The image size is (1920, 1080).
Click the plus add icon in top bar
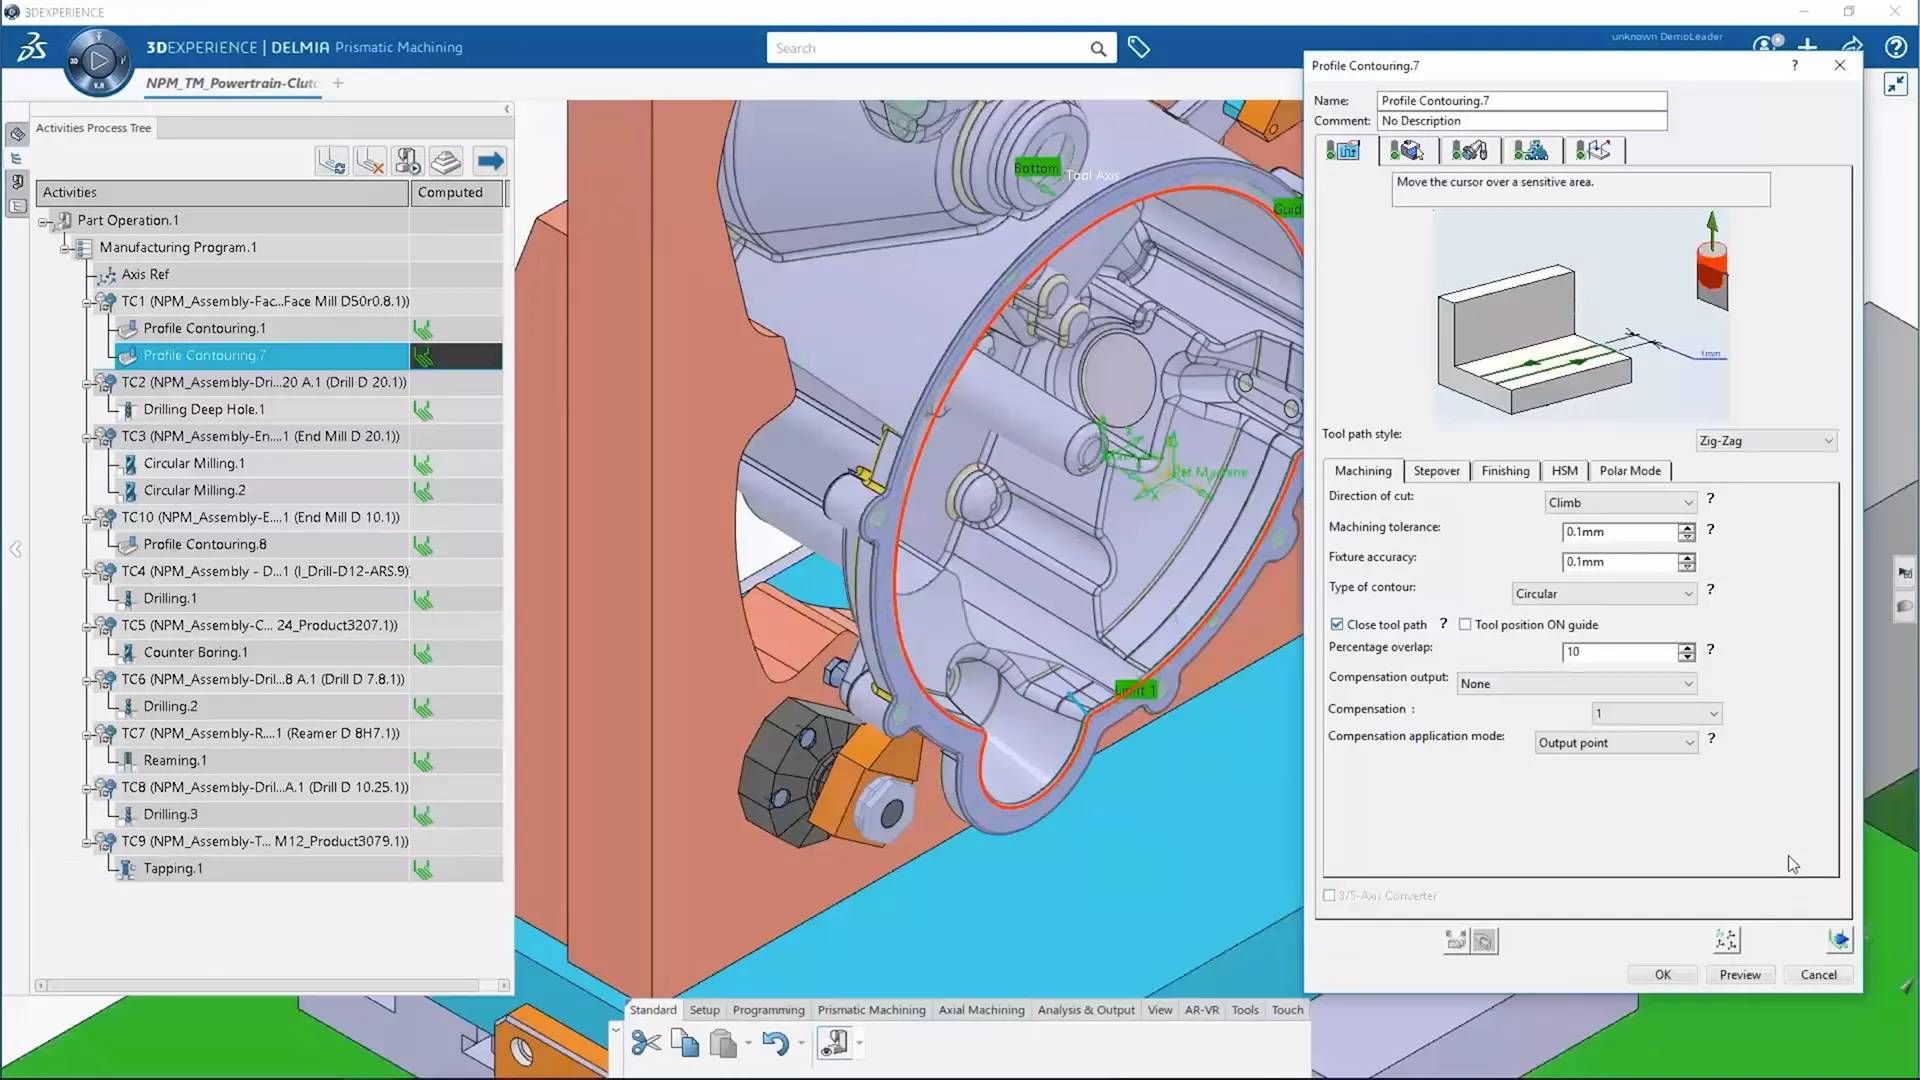(1808, 46)
